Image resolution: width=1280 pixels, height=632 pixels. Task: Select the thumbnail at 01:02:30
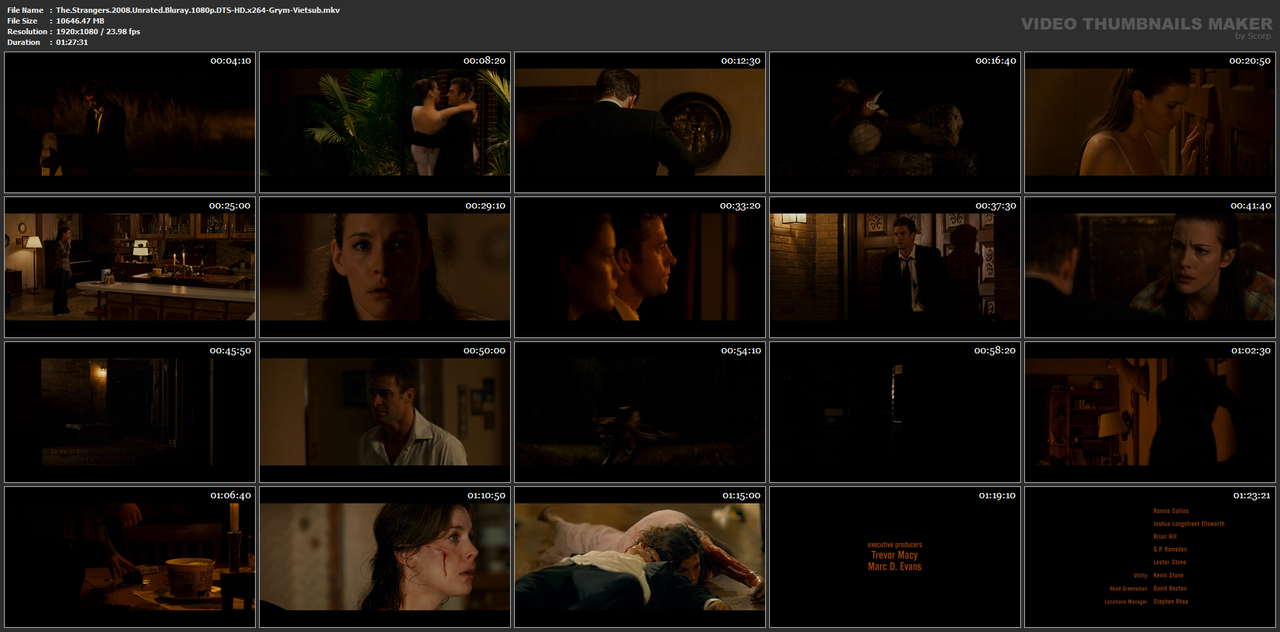pos(1150,412)
